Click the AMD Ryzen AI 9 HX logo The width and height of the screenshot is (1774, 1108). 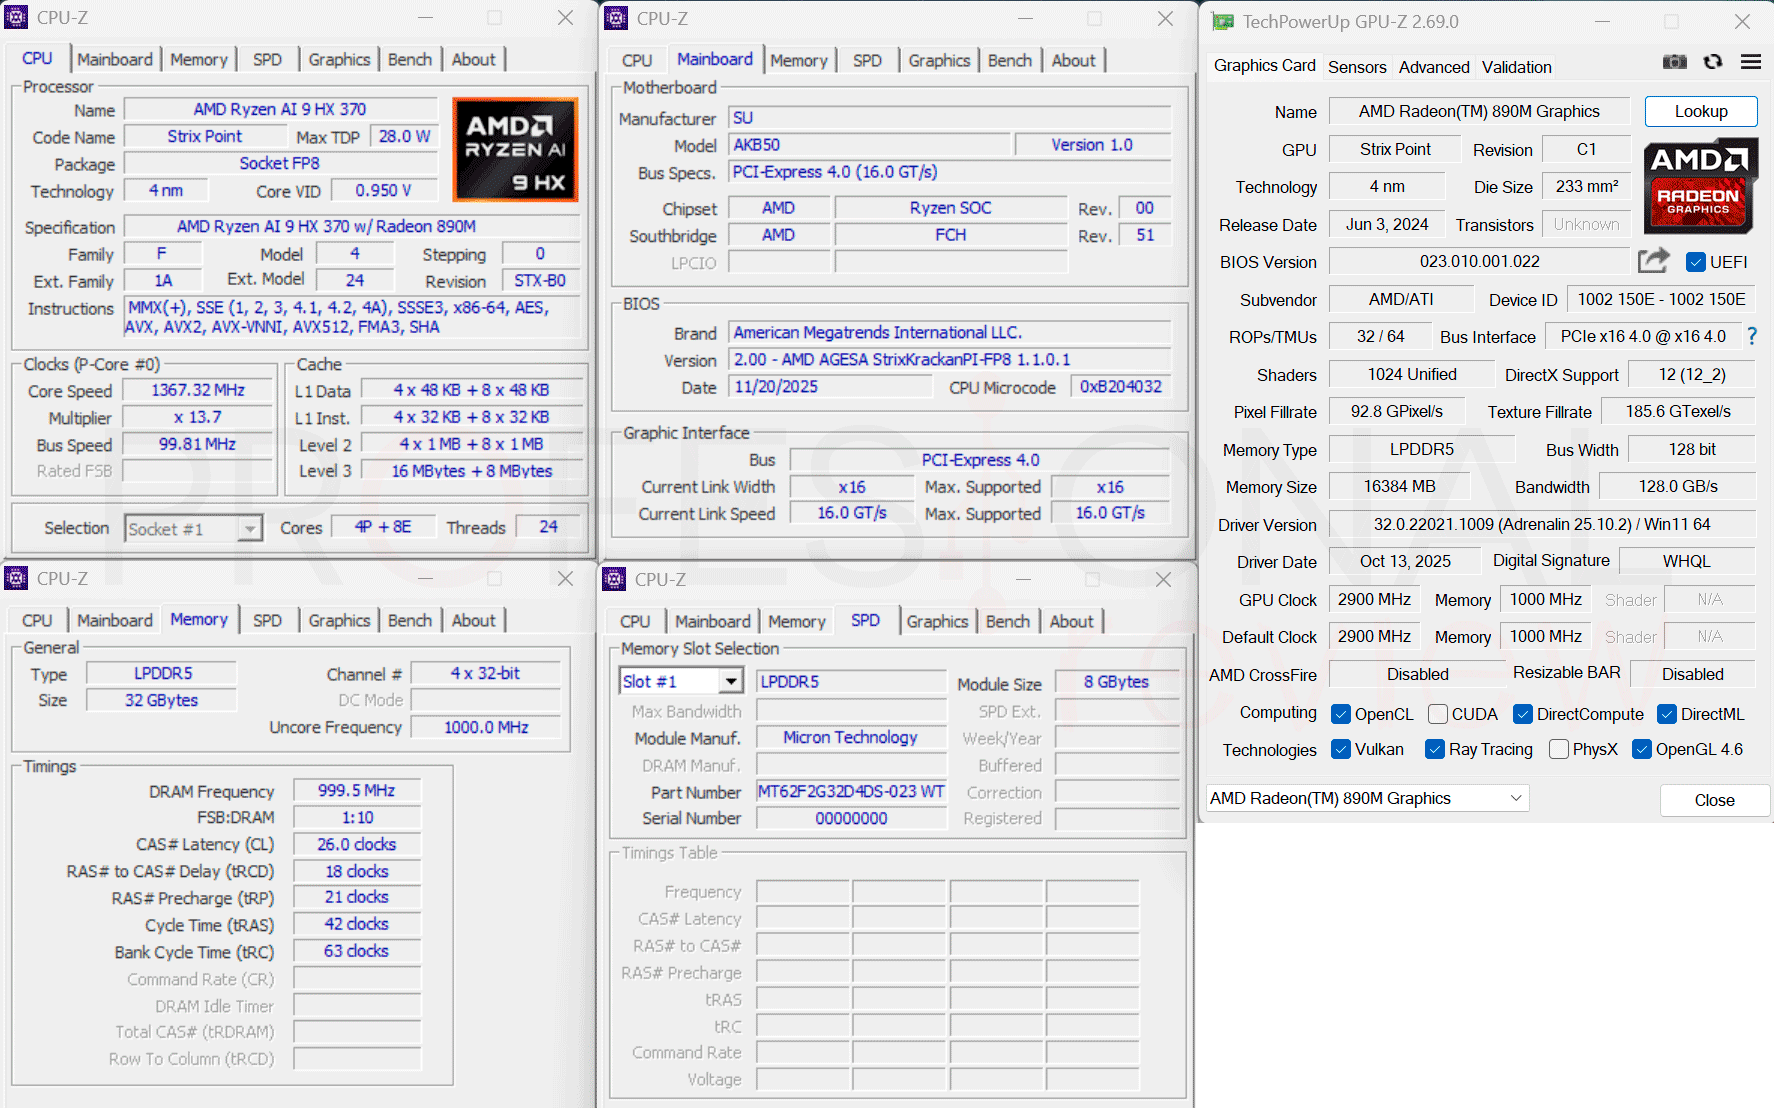515,150
